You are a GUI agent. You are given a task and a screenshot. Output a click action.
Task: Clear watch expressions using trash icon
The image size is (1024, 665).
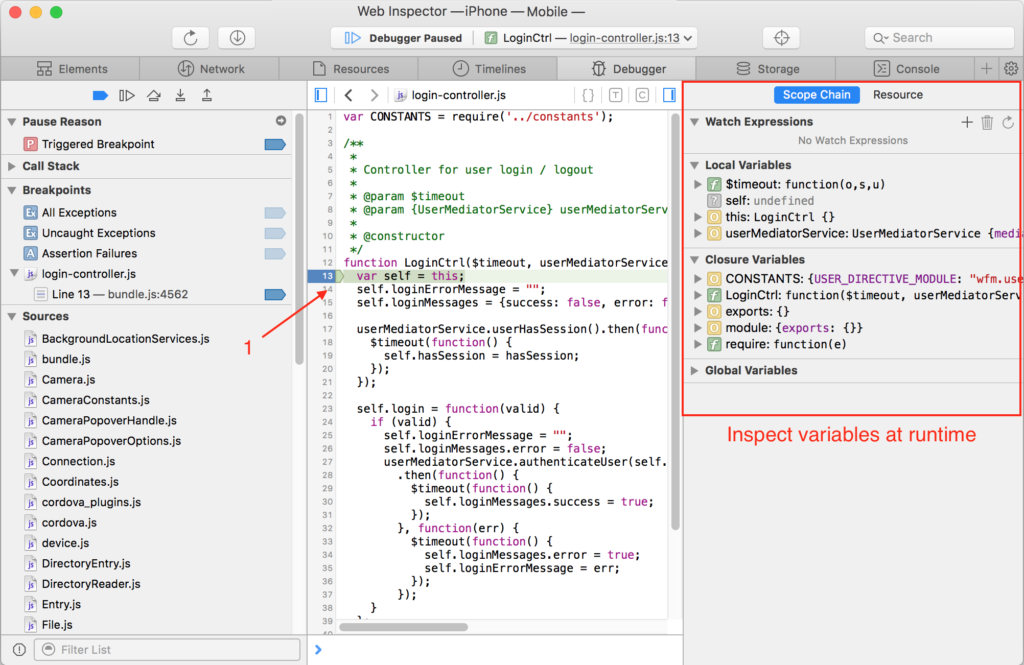tap(987, 122)
